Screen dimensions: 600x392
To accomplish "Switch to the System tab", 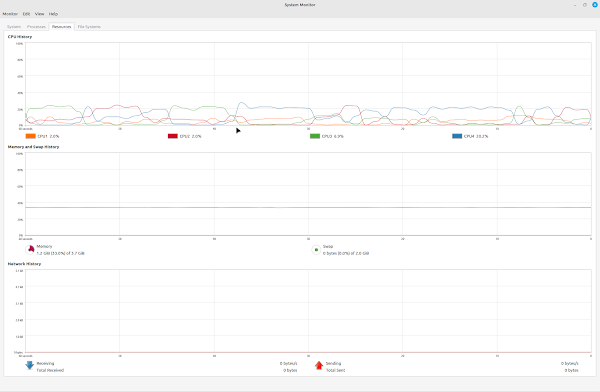I will [x=14, y=27].
